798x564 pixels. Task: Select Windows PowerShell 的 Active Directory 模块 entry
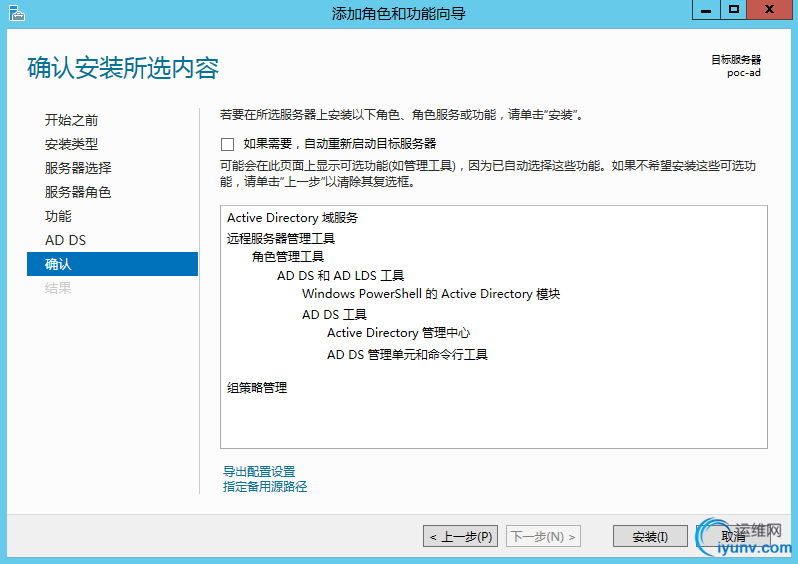click(431, 294)
